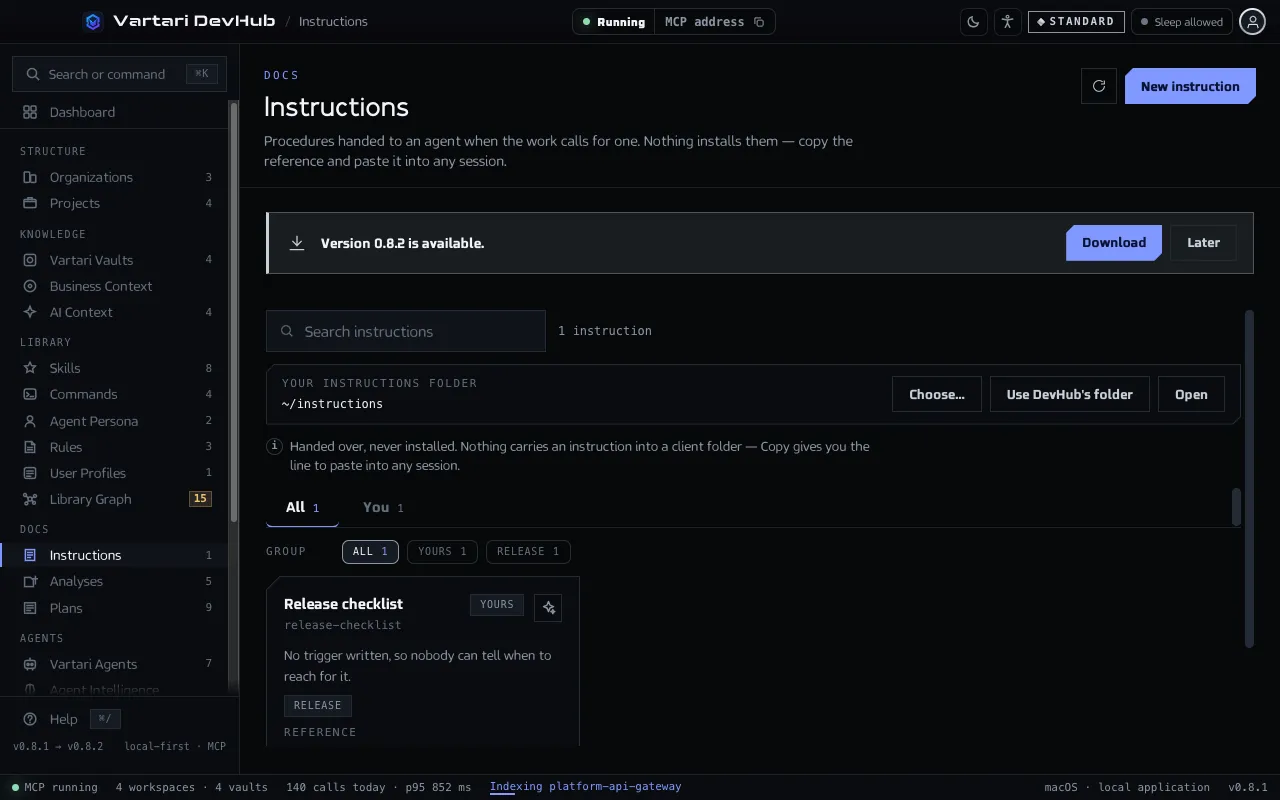Open accessibility options icon
This screenshot has width=1280, height=800.
pos(1007,22)
